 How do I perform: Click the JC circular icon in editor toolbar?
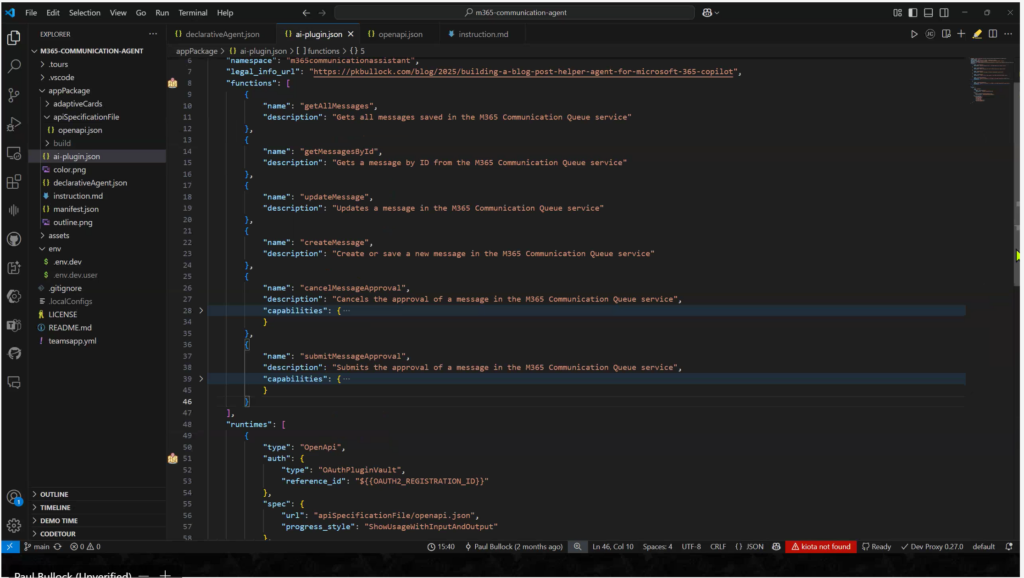pos(930,34)
